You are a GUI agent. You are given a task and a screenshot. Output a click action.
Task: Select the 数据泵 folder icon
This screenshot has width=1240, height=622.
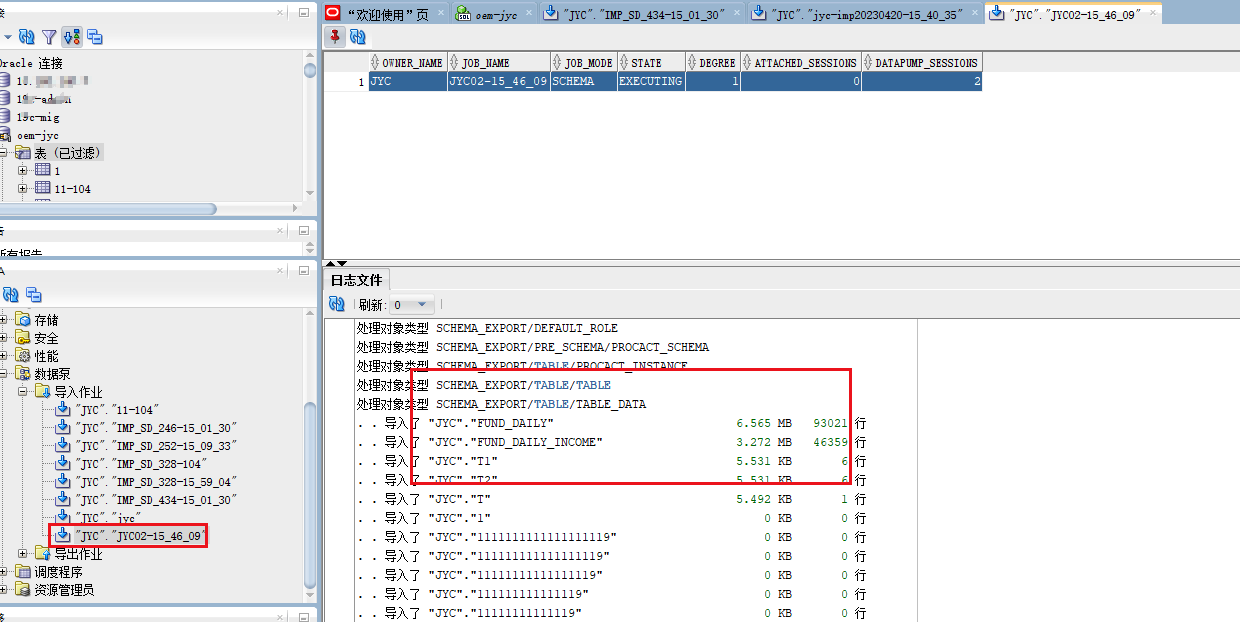23,374
